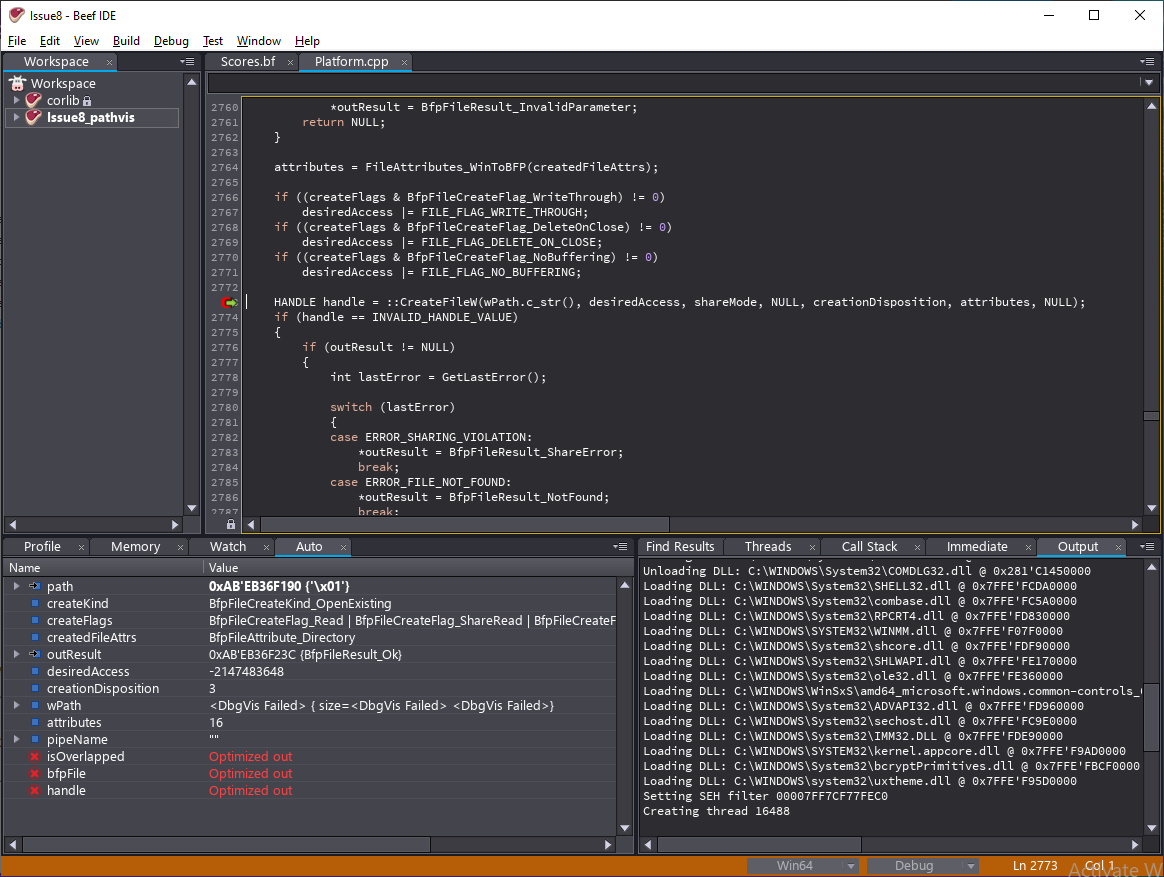Open the editor navigation bar dropdown arrow
Image resolution: width=1164 pixels, height=877 pixels.
pyautogui.click(x=1148, y=82)
